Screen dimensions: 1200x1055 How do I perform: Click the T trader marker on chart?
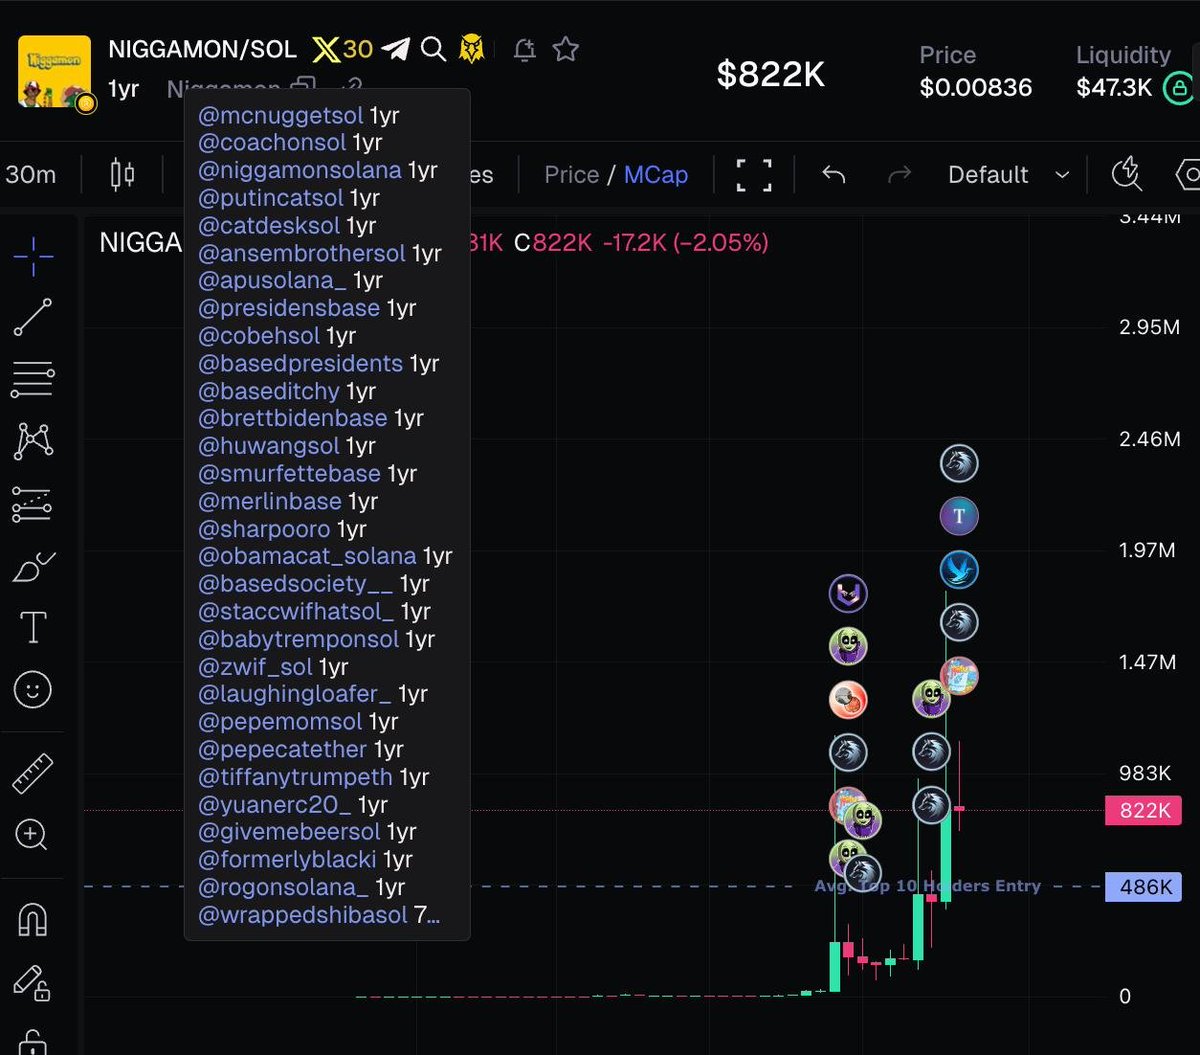pos(959,516)
